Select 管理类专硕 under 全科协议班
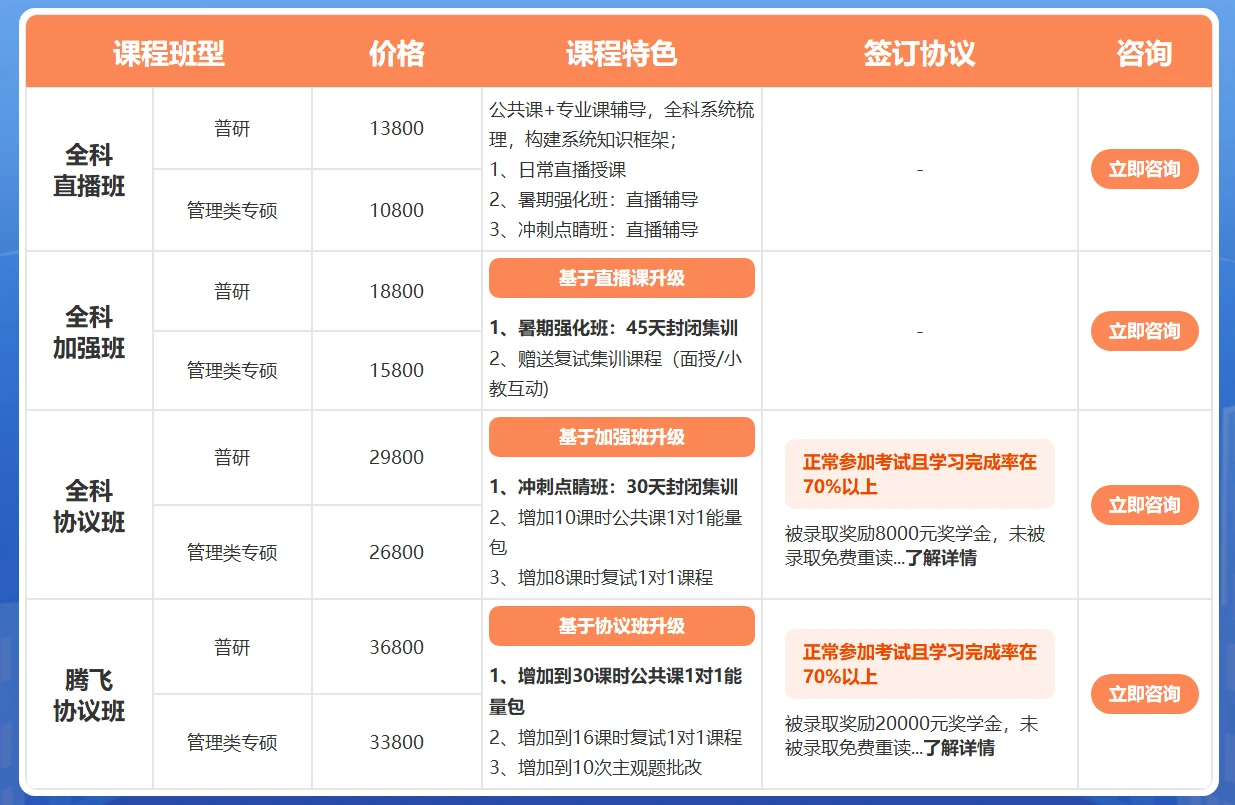The height and width of the screenshot is (805, 1235). [232, 552]
